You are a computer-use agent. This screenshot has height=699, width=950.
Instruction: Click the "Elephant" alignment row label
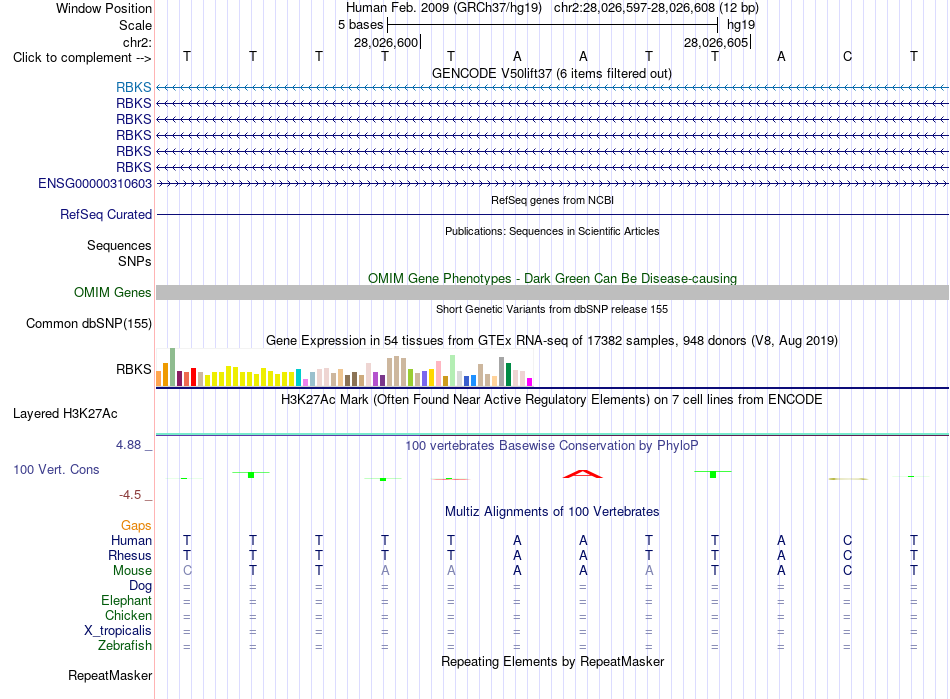click(126, 600)
